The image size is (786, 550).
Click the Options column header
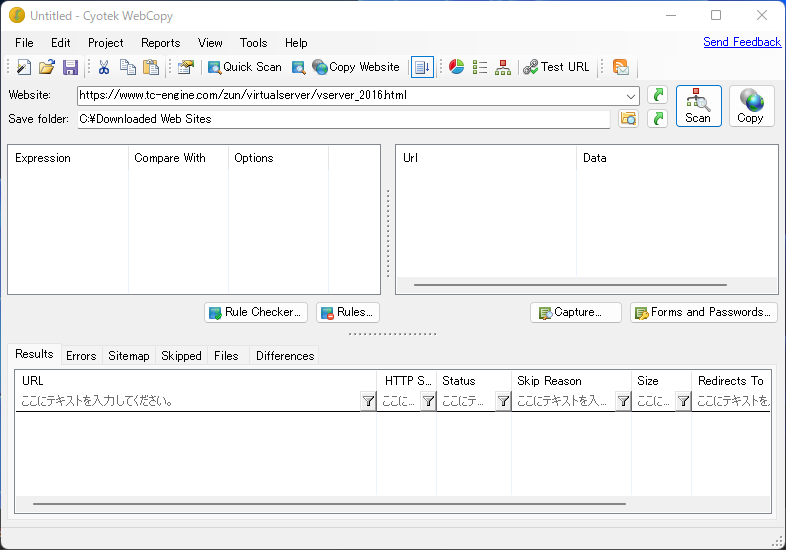278,158
